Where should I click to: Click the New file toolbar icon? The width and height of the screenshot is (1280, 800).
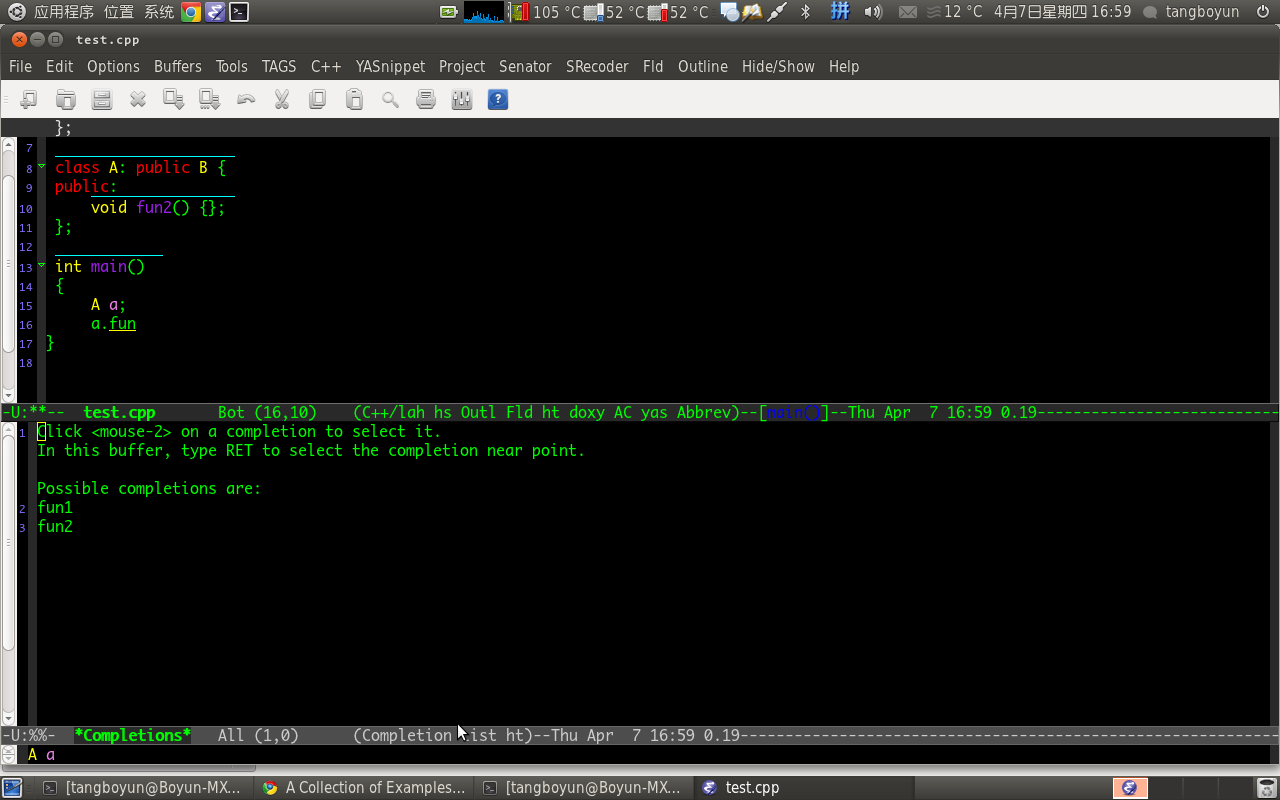(29, 99)
